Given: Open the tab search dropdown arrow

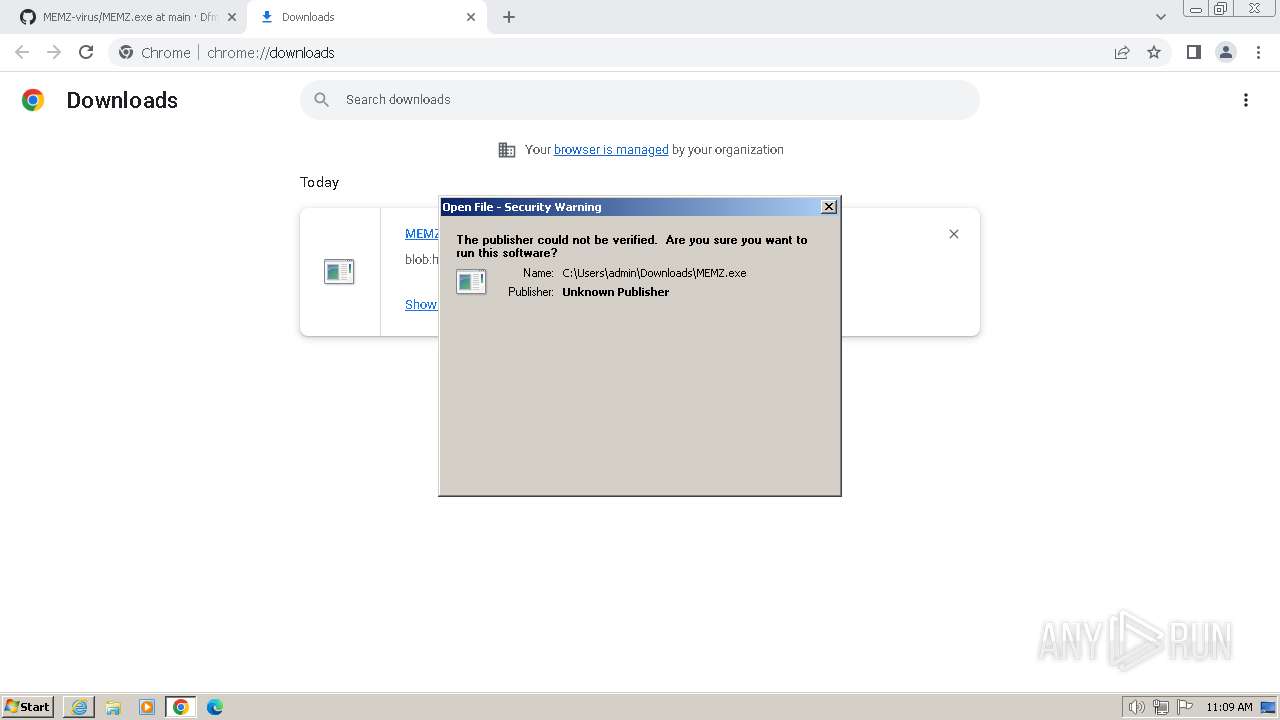Looking at the screenshot, I should (x=1161, y=17).
